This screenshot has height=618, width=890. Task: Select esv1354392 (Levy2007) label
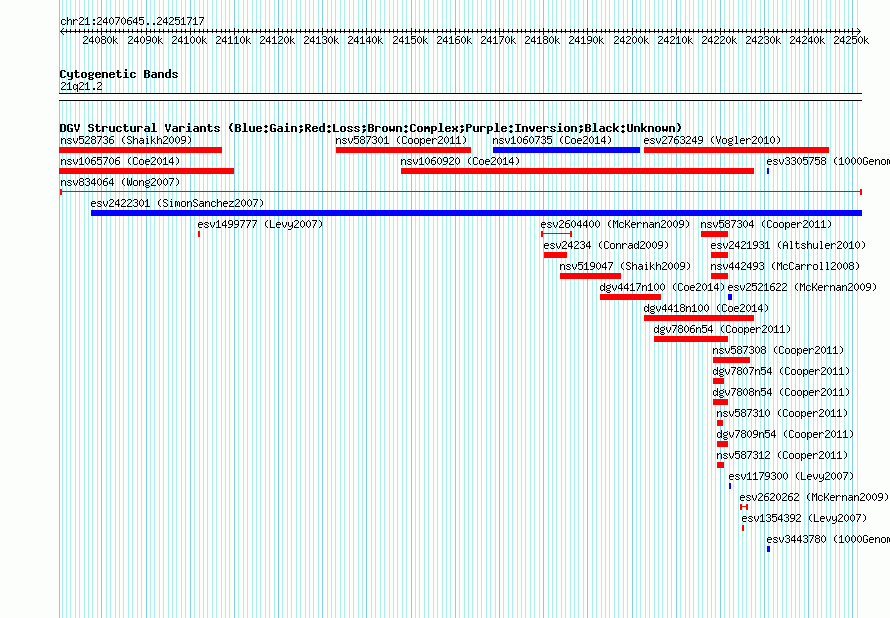click(804, 518)
